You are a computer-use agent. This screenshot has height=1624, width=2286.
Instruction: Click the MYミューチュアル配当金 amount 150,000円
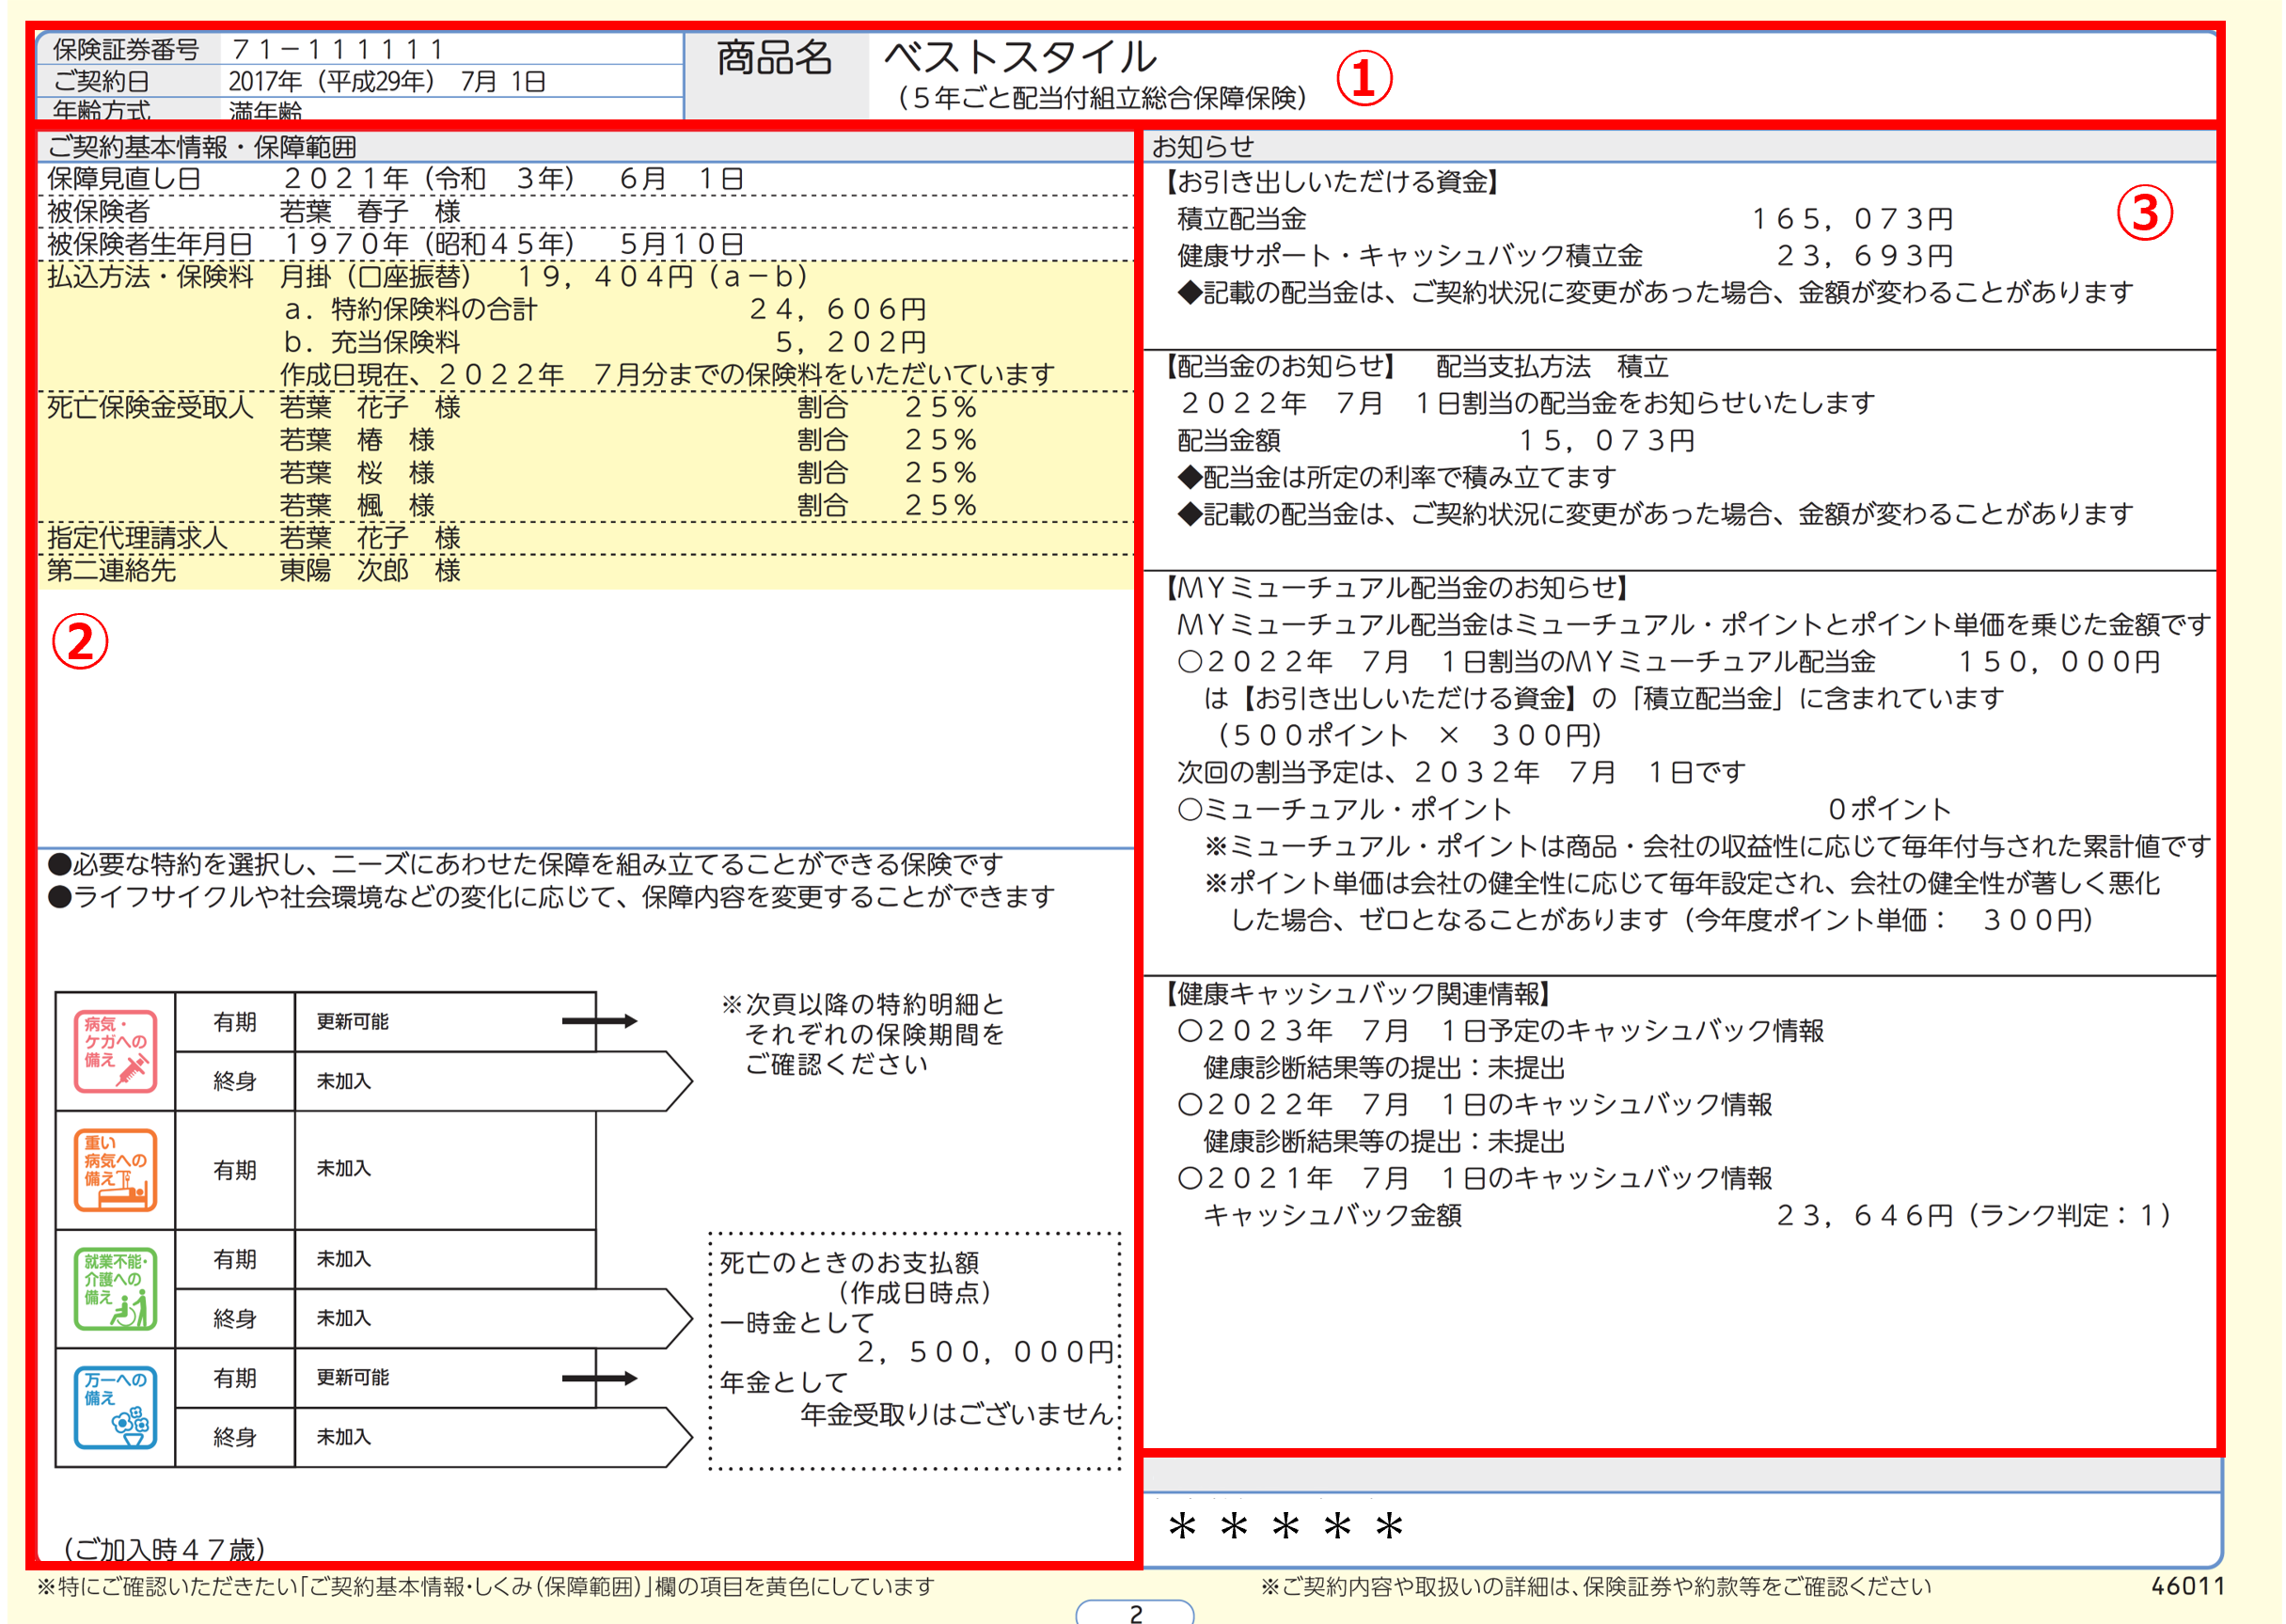pyautogui.click(x=2059, y=662)
